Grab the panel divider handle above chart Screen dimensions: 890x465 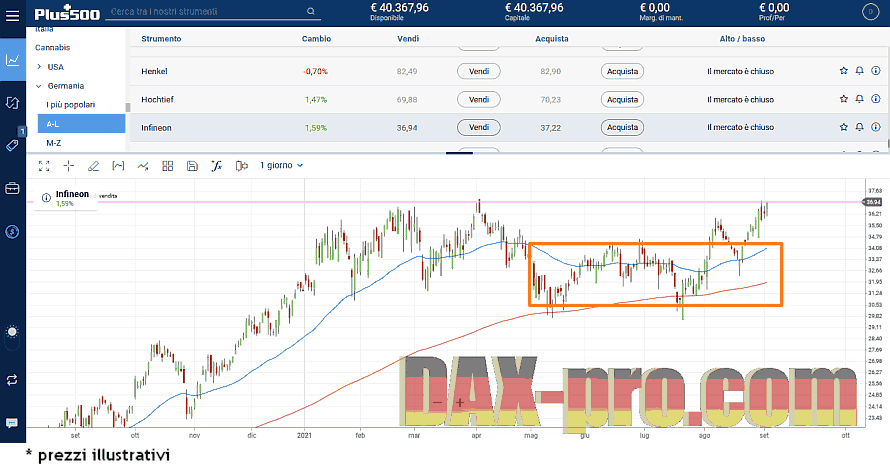click(459, 152)
